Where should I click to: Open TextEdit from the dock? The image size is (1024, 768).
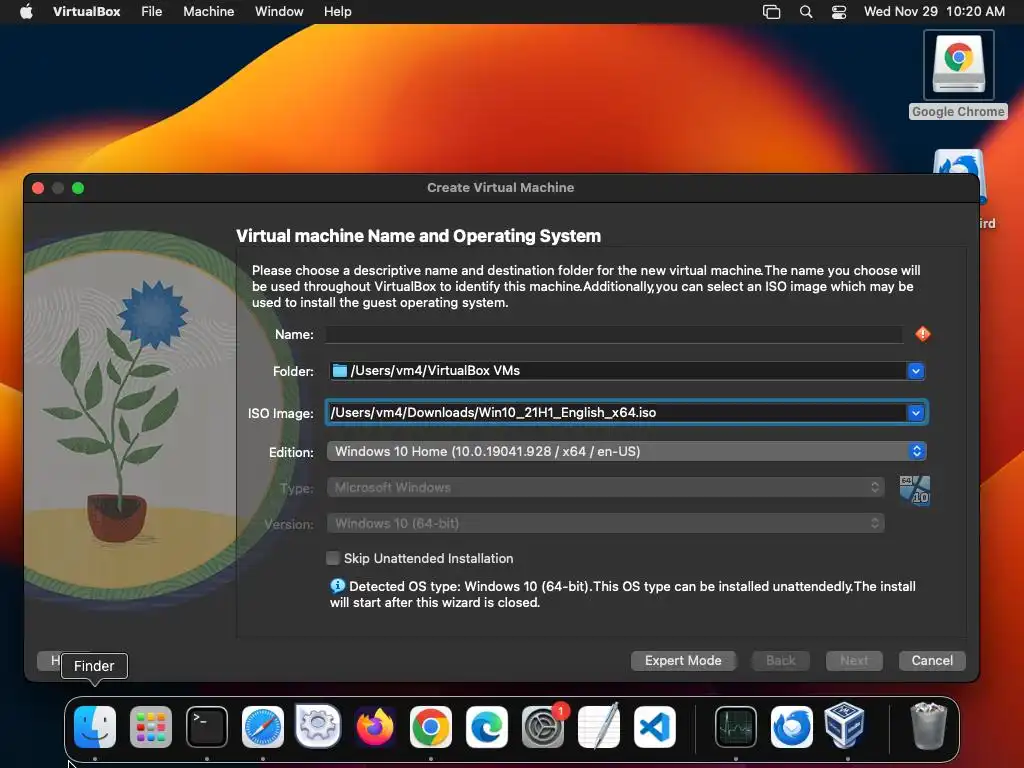pyautogui.click(x=599, y=726)
